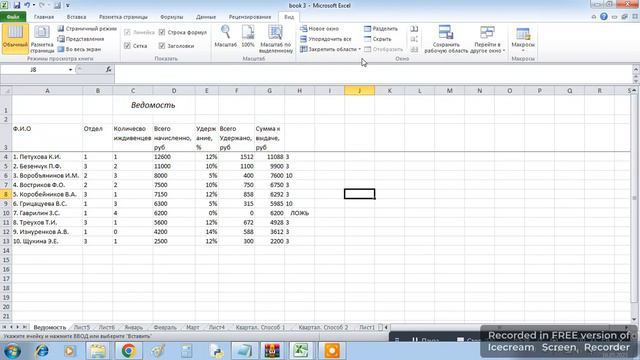
Task: Switch to Во весь экран full screen
Action: [79, 49]
